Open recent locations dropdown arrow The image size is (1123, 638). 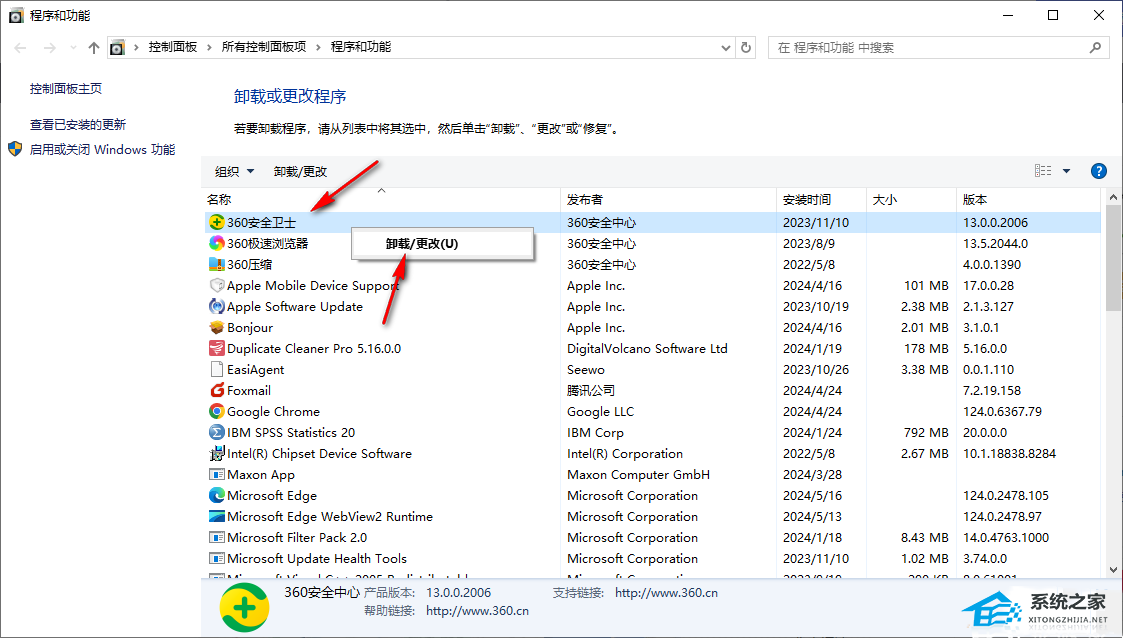(73, 48)
